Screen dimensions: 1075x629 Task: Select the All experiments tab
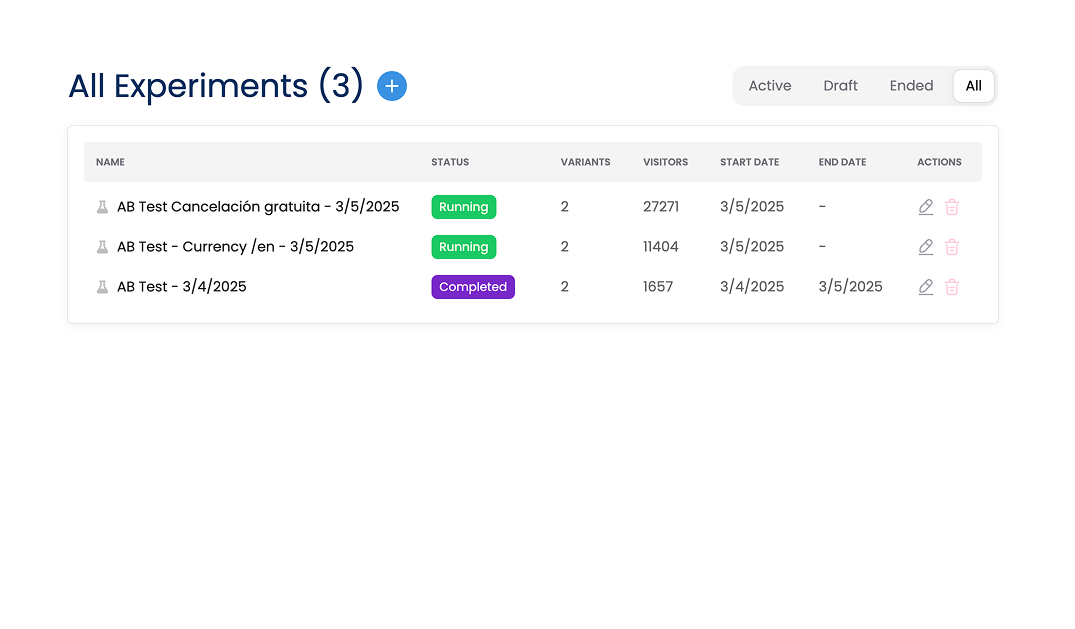[x=973, y=86]
